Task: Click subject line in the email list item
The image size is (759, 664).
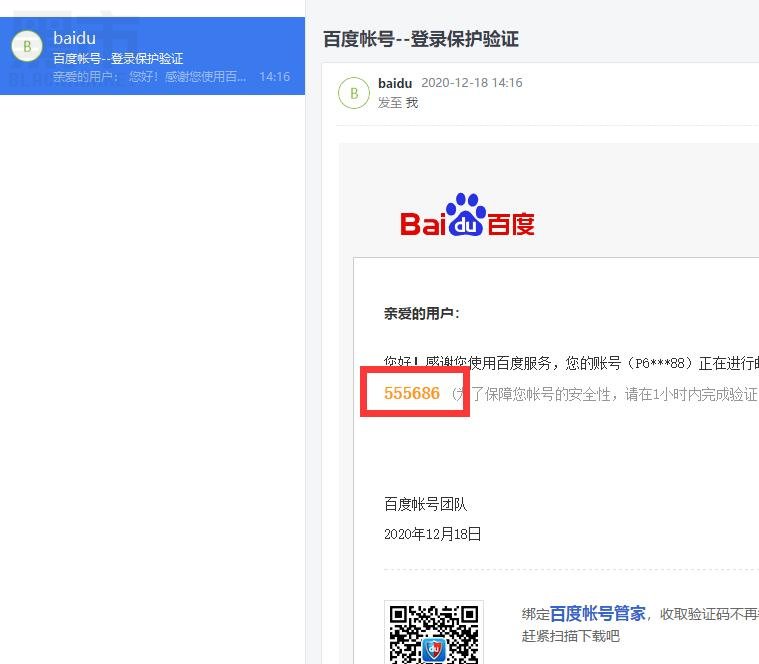Action: (118, 59)
